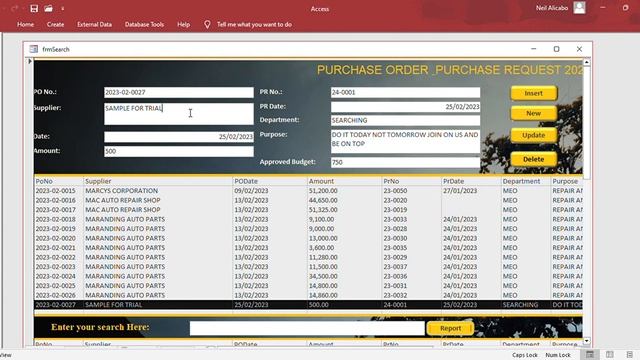The height and width of the screenshot is (360, 640).
Task: Click the record selector arrow on form
Action: [x=29, y=61]
